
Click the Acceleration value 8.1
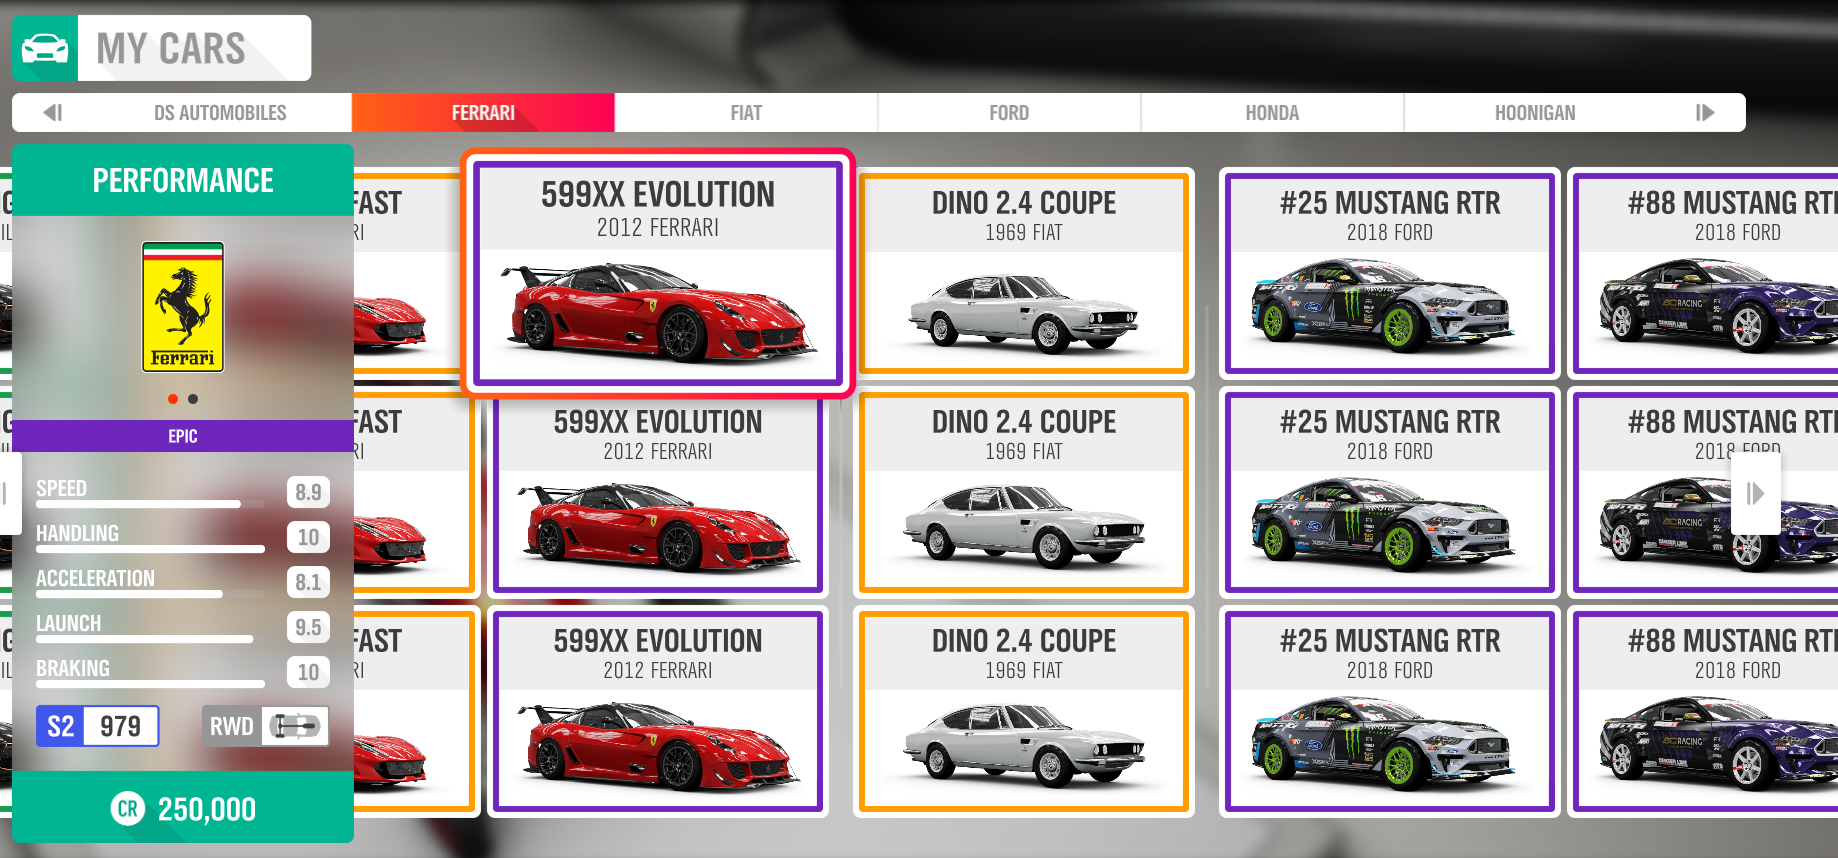coord(308,582)
